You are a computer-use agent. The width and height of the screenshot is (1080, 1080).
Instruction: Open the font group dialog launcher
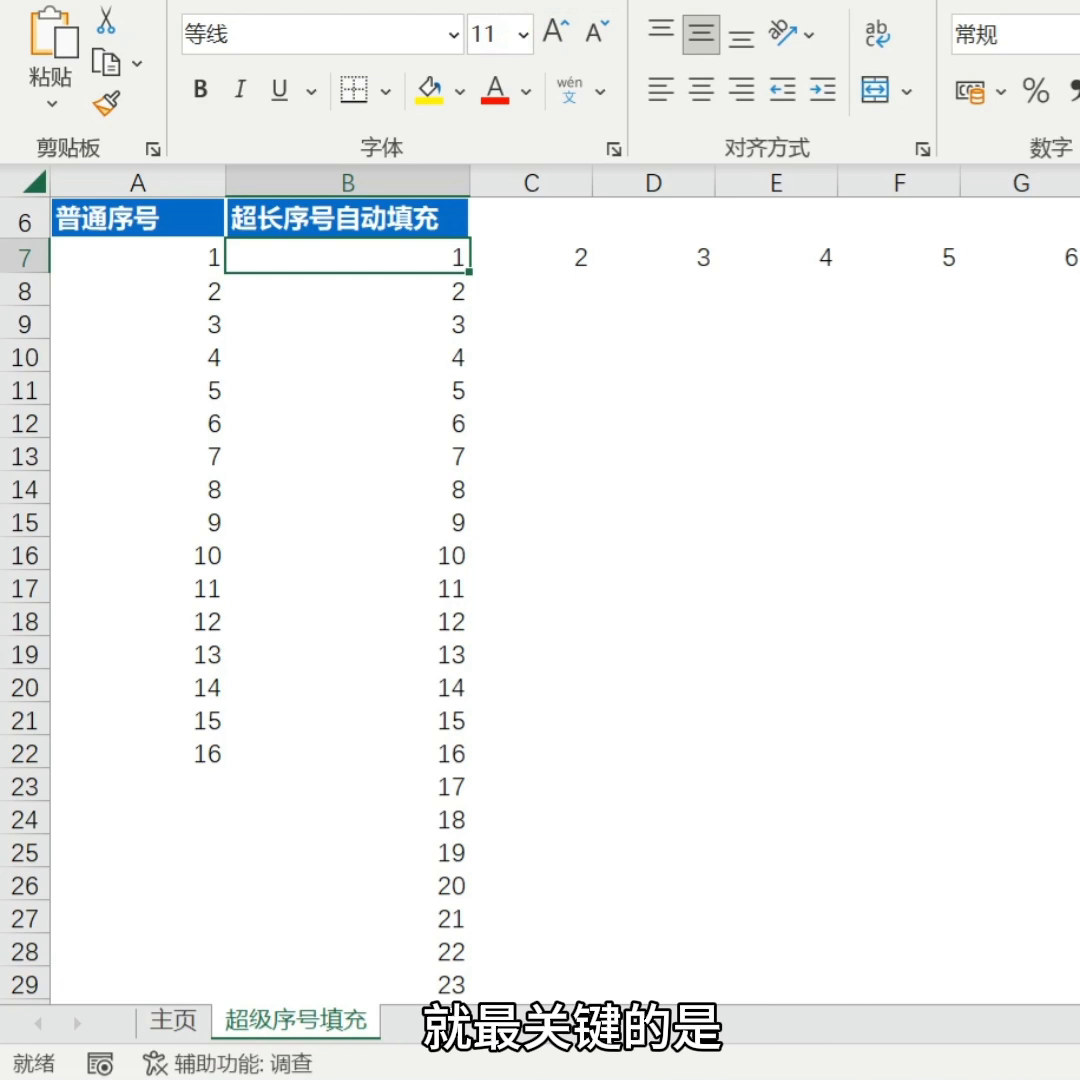tap(614, 149)
